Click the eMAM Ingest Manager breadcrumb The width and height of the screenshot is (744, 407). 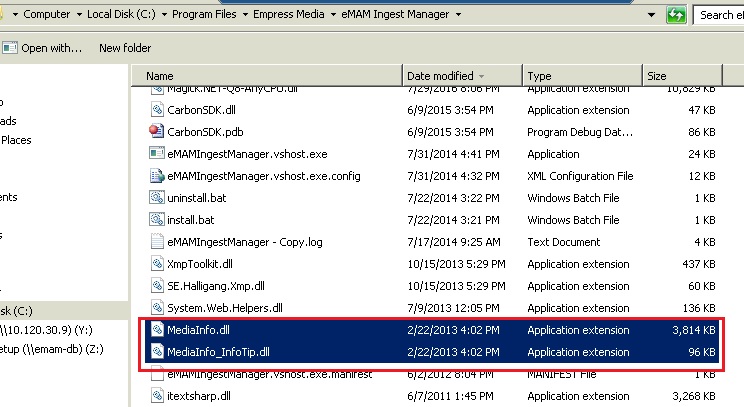tap(395, 14)
